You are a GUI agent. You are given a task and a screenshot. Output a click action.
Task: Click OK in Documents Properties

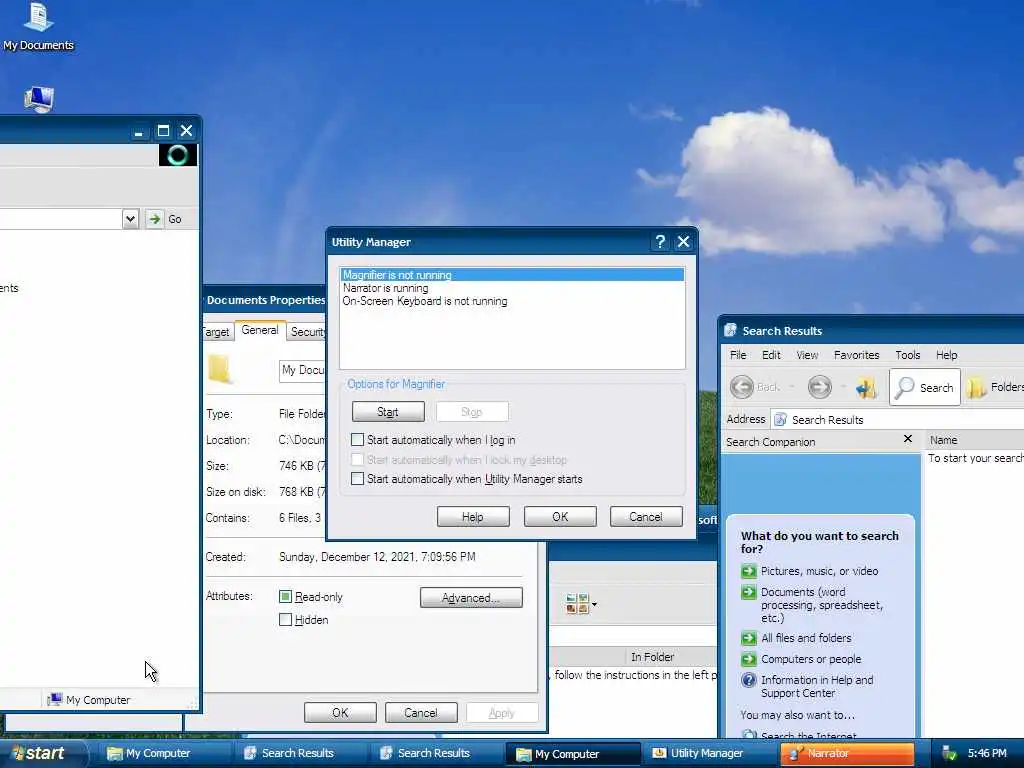coord(340,712)
